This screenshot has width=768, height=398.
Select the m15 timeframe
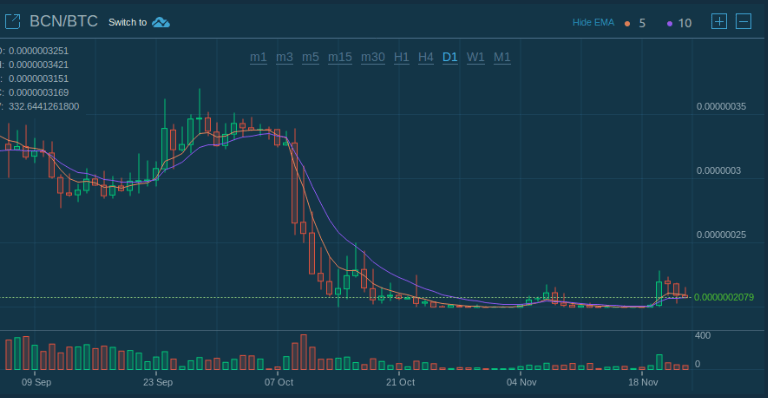(x=339, y=57)
